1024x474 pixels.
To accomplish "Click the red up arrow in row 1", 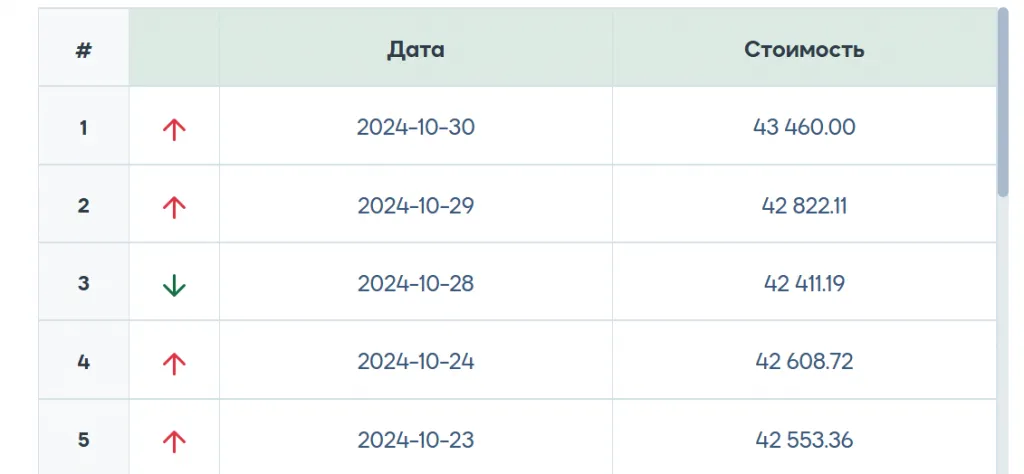I will coord(174,128).
